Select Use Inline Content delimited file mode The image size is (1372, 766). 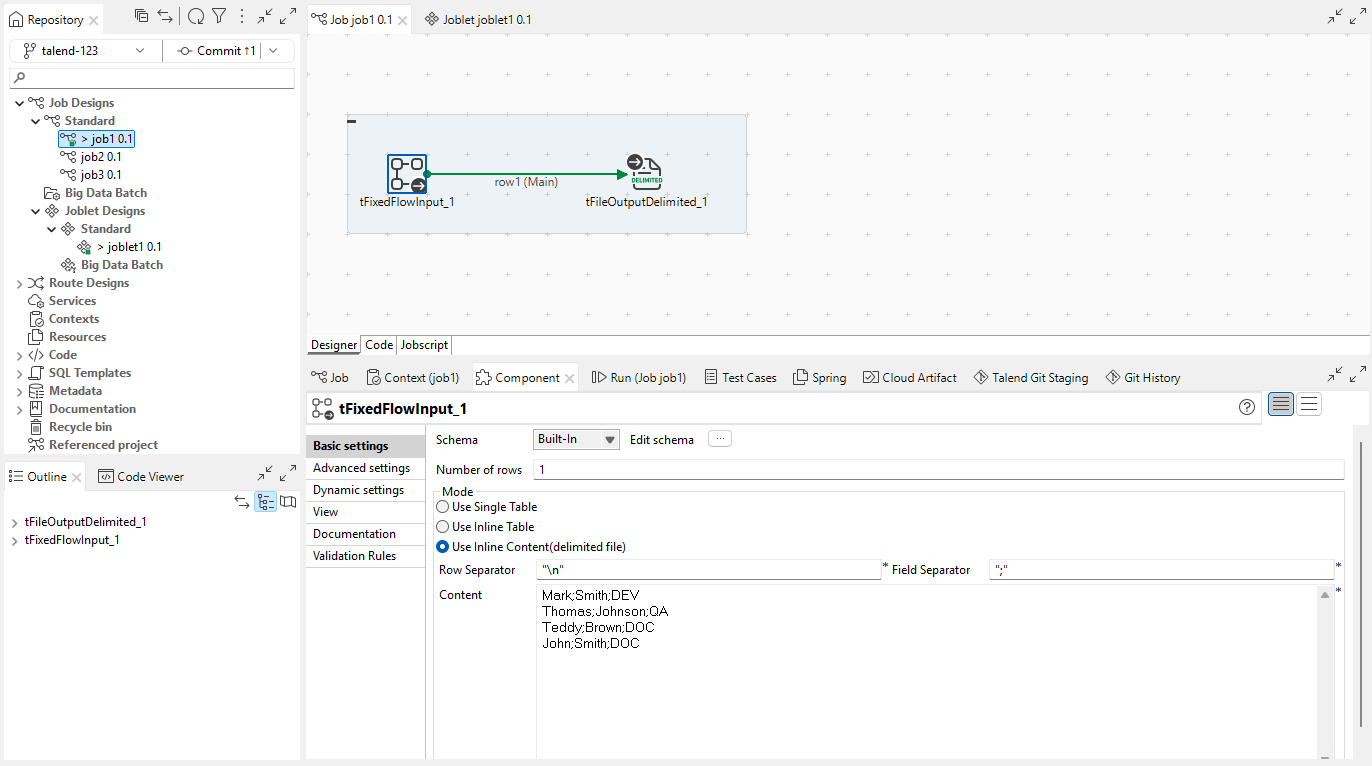442,547
